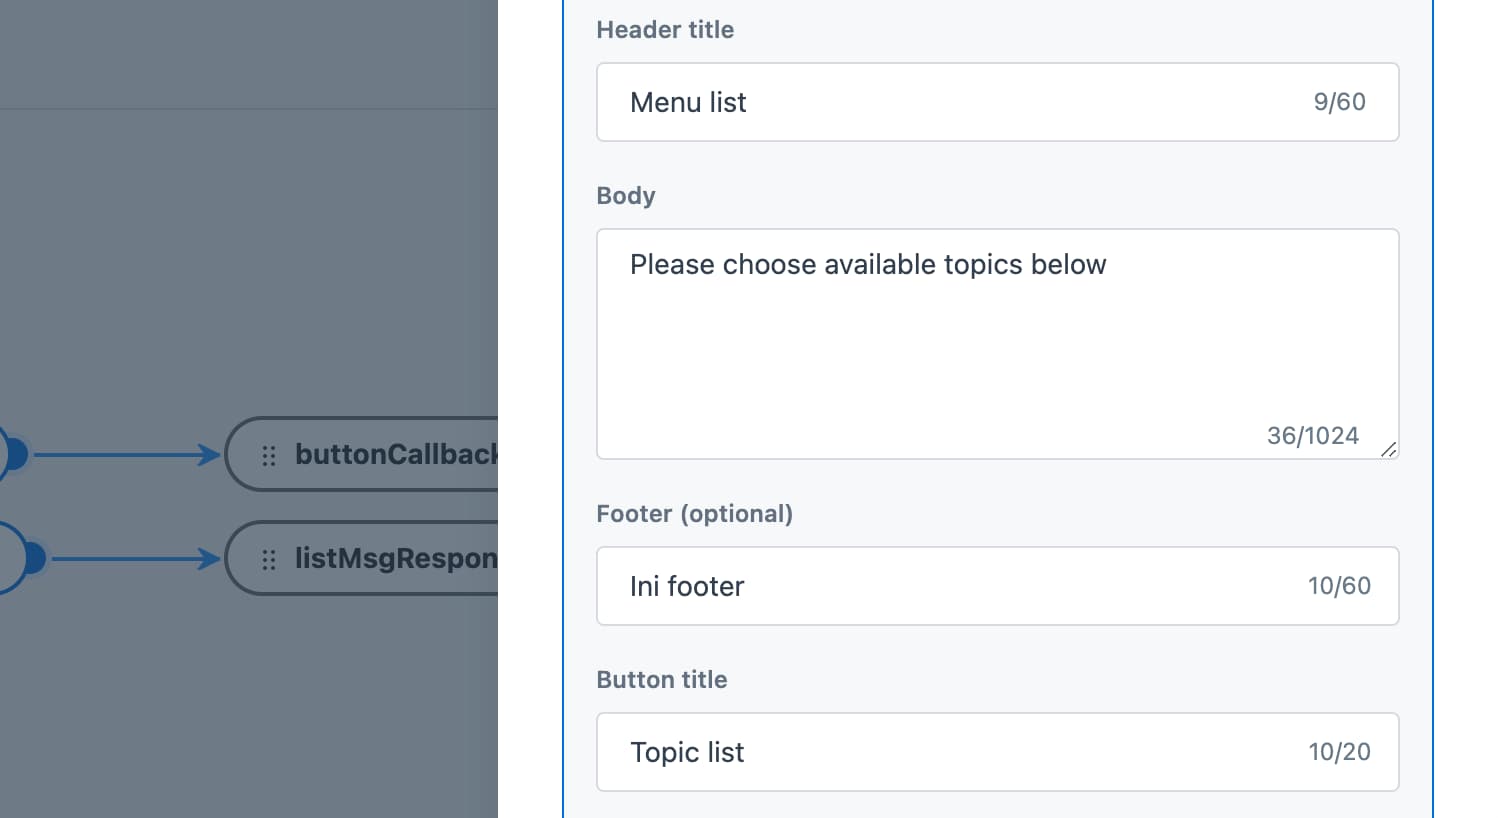Focus the Button title field with Topic list
This screenshot has height=818, width=1498.
click(x=997, y=752)
